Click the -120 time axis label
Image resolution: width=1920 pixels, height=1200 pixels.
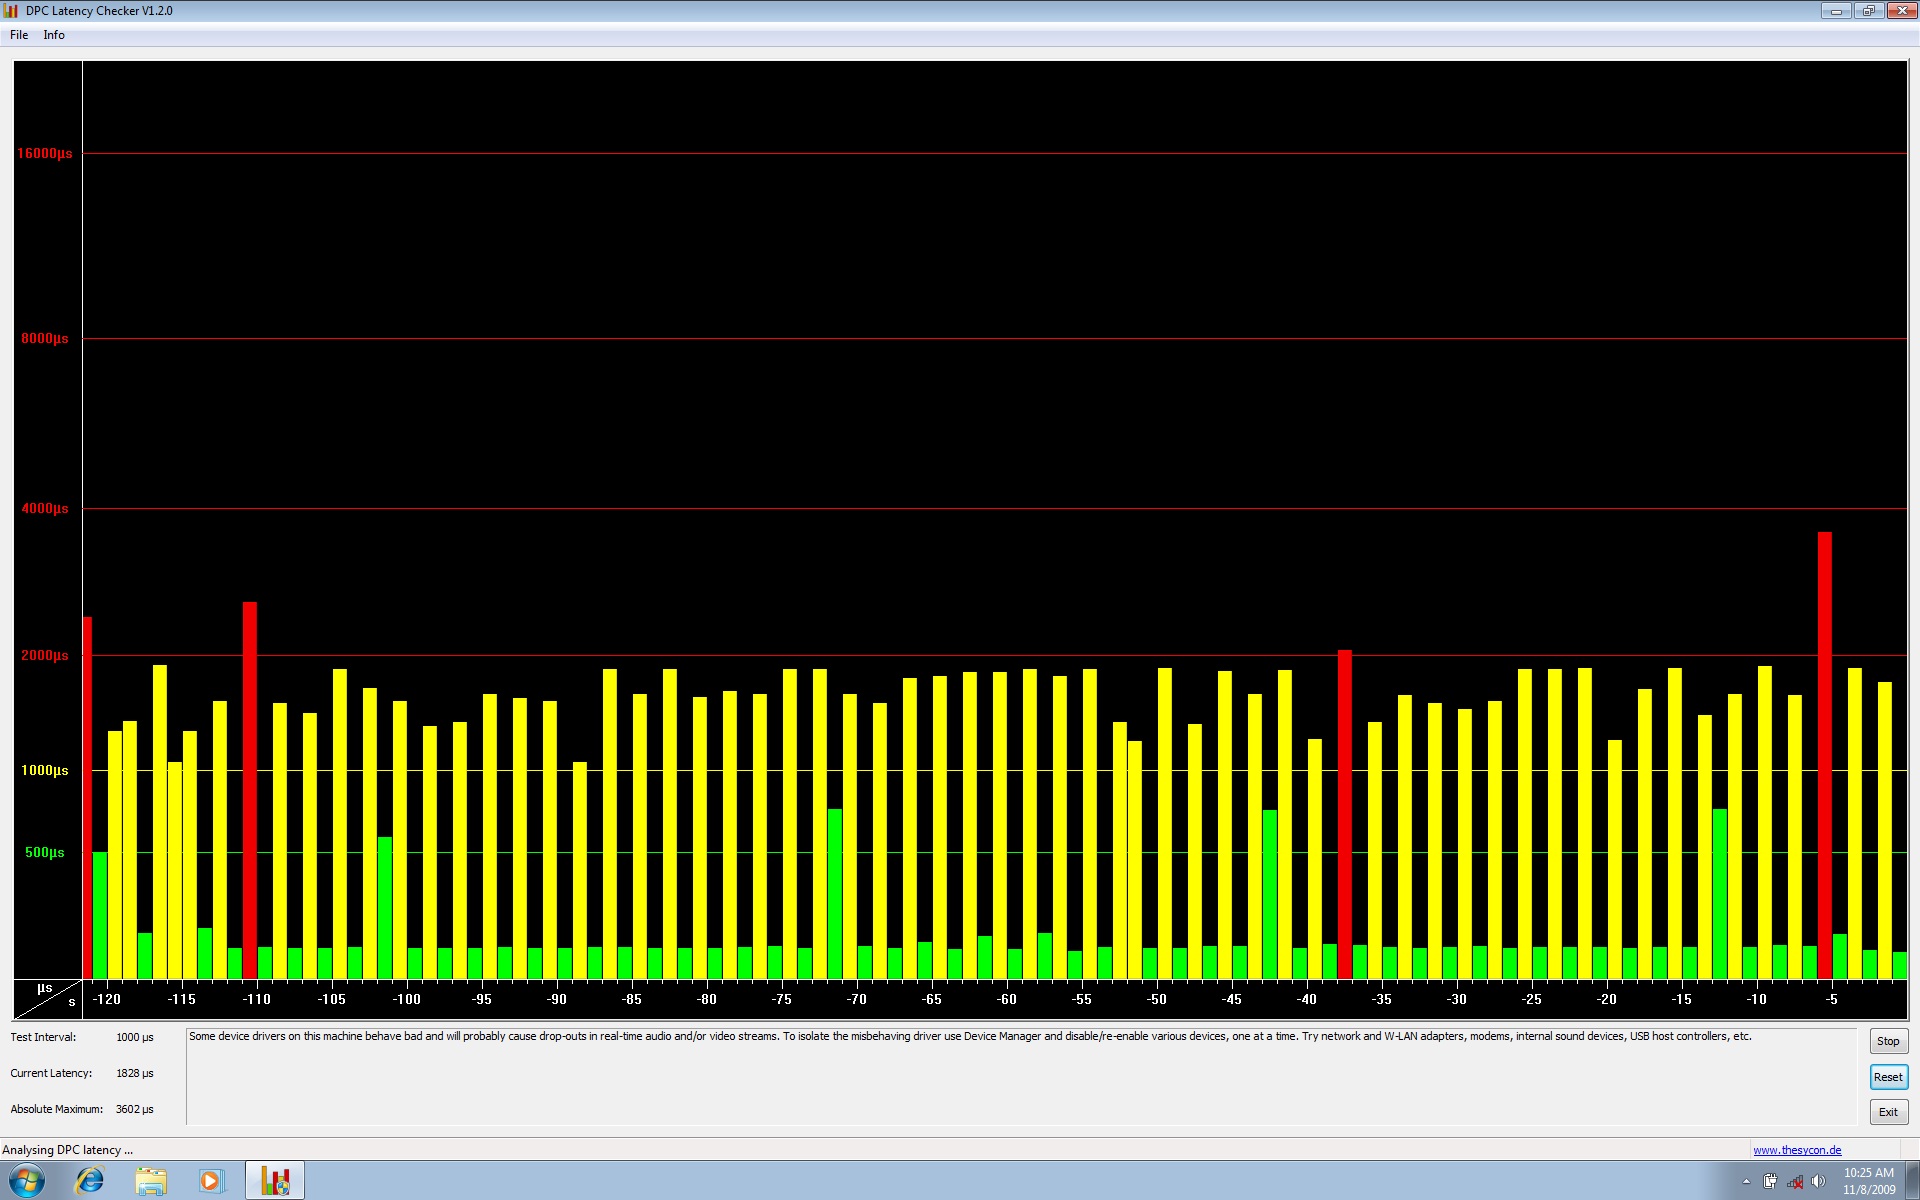106,999
